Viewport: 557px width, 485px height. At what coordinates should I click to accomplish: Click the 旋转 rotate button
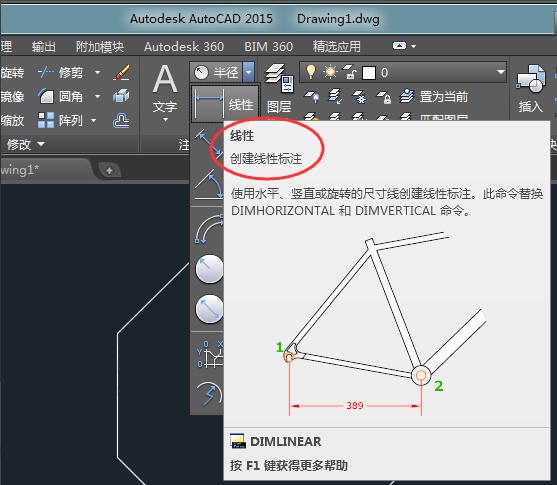[12, 73]
